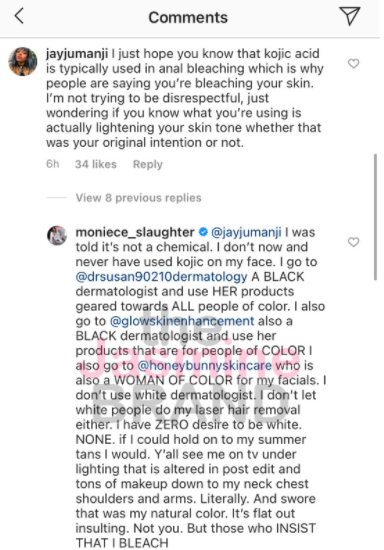
Task: Click the 6h timestamp on the comment
Action: pyautogui.click(x=53, y=164)
